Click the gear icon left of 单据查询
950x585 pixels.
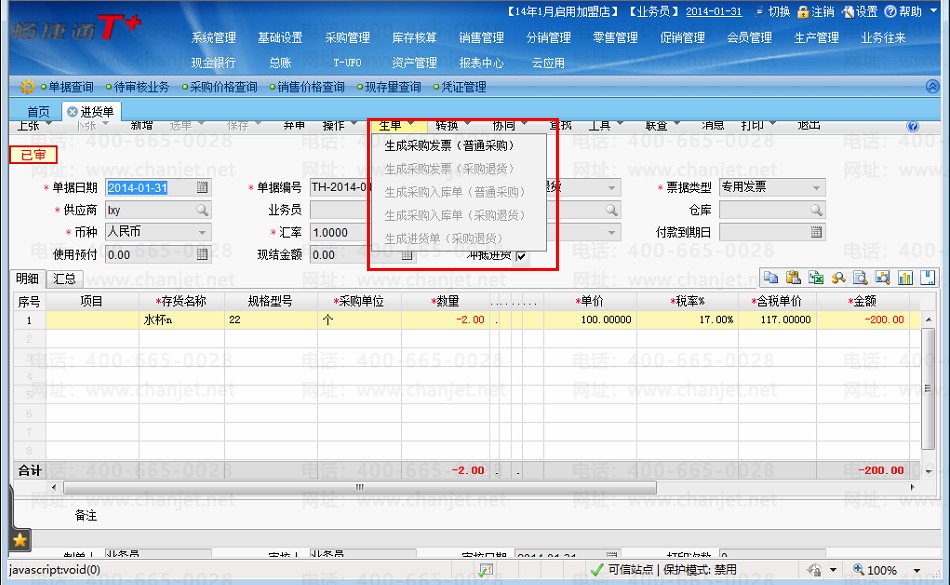point(27,87)
